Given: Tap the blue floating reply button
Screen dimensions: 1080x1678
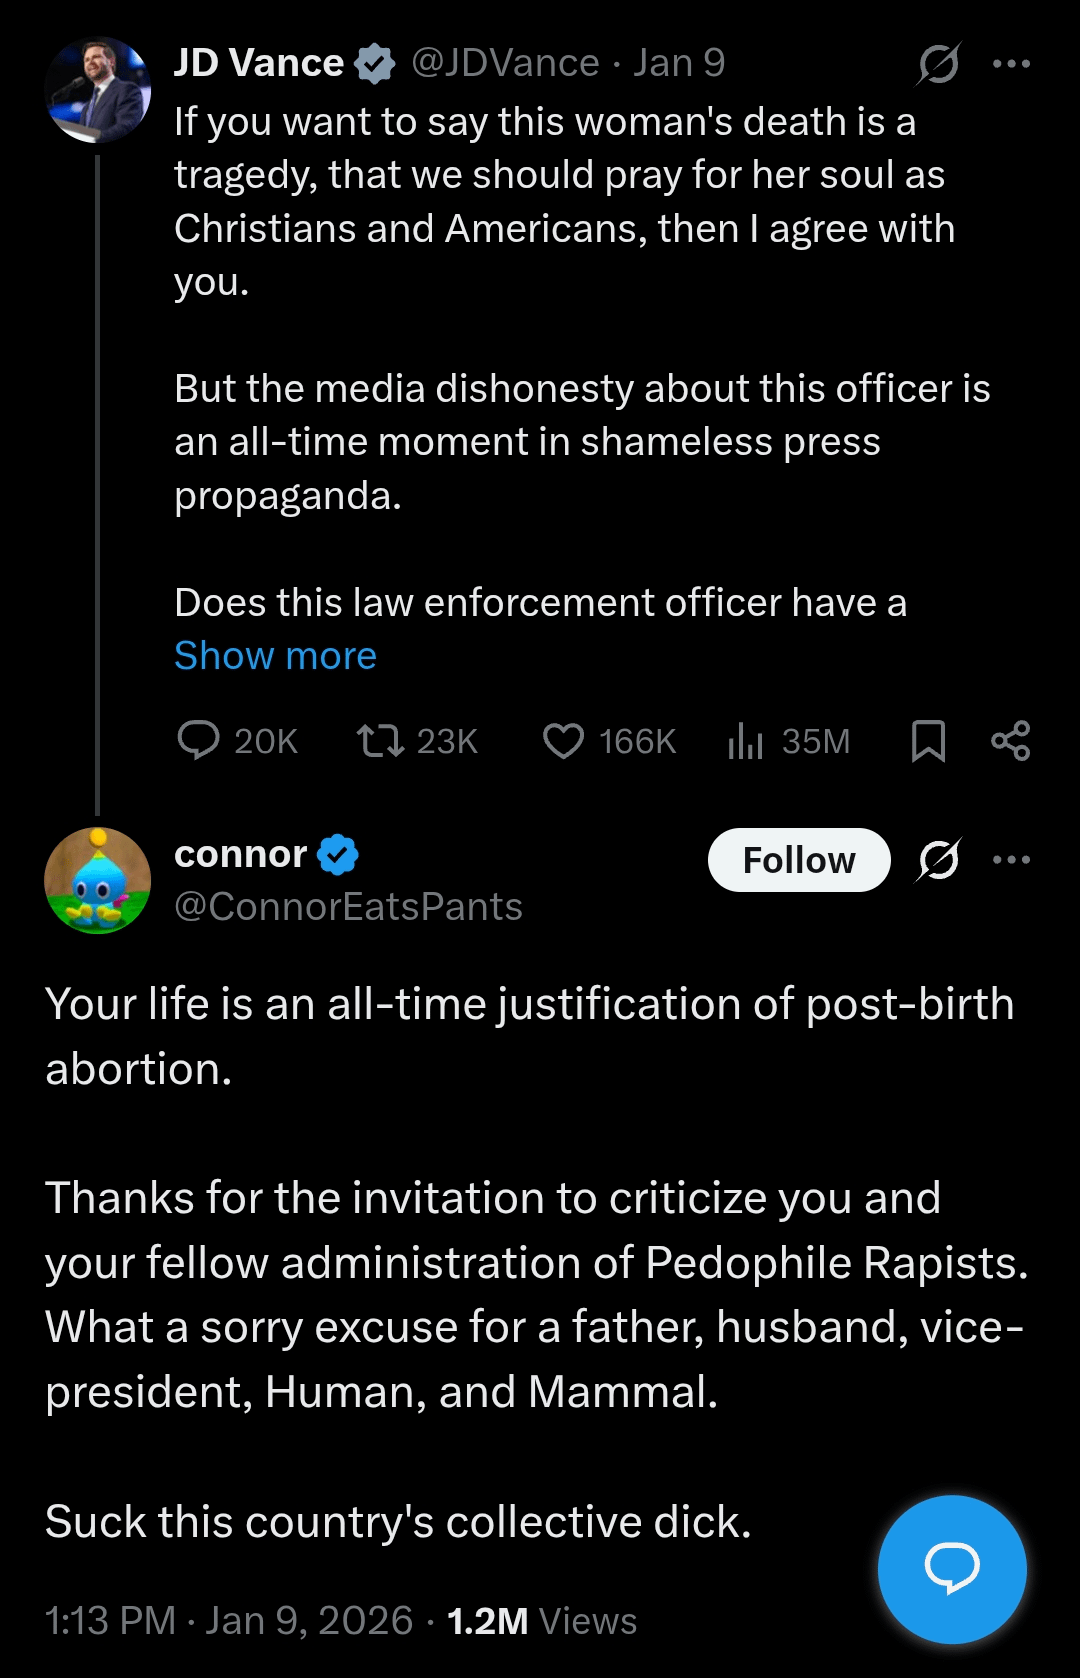Looking at the screenshot, I should [x=952, y=1569].
